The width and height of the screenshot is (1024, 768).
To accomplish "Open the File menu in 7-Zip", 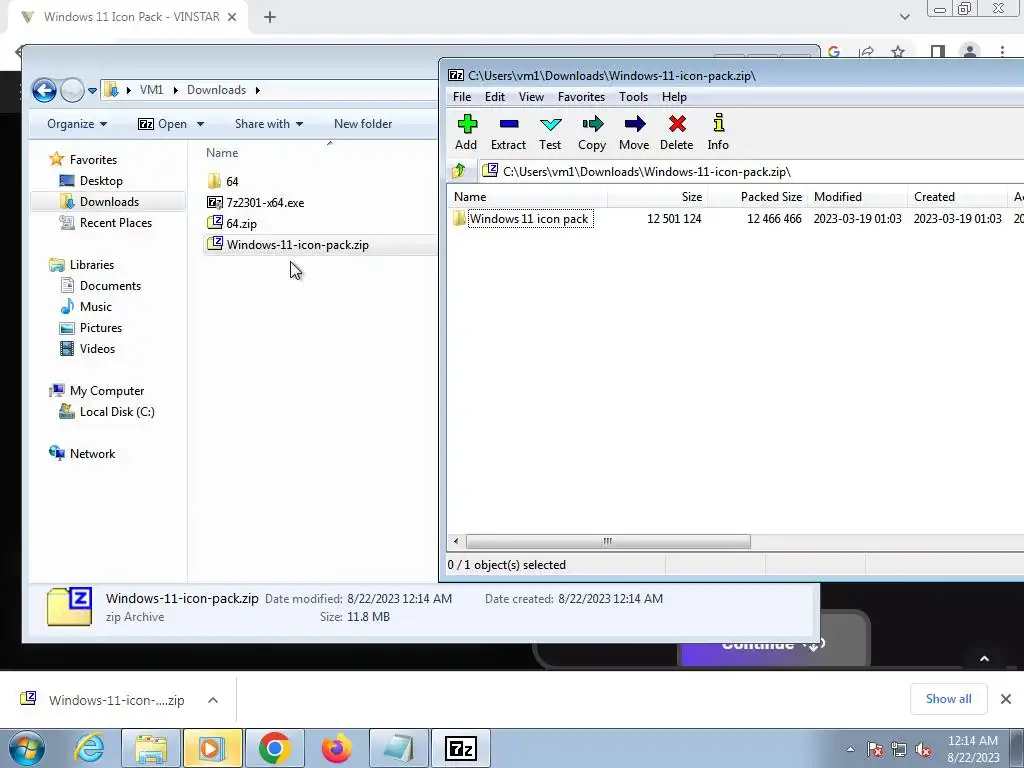I will pos(462,97).
